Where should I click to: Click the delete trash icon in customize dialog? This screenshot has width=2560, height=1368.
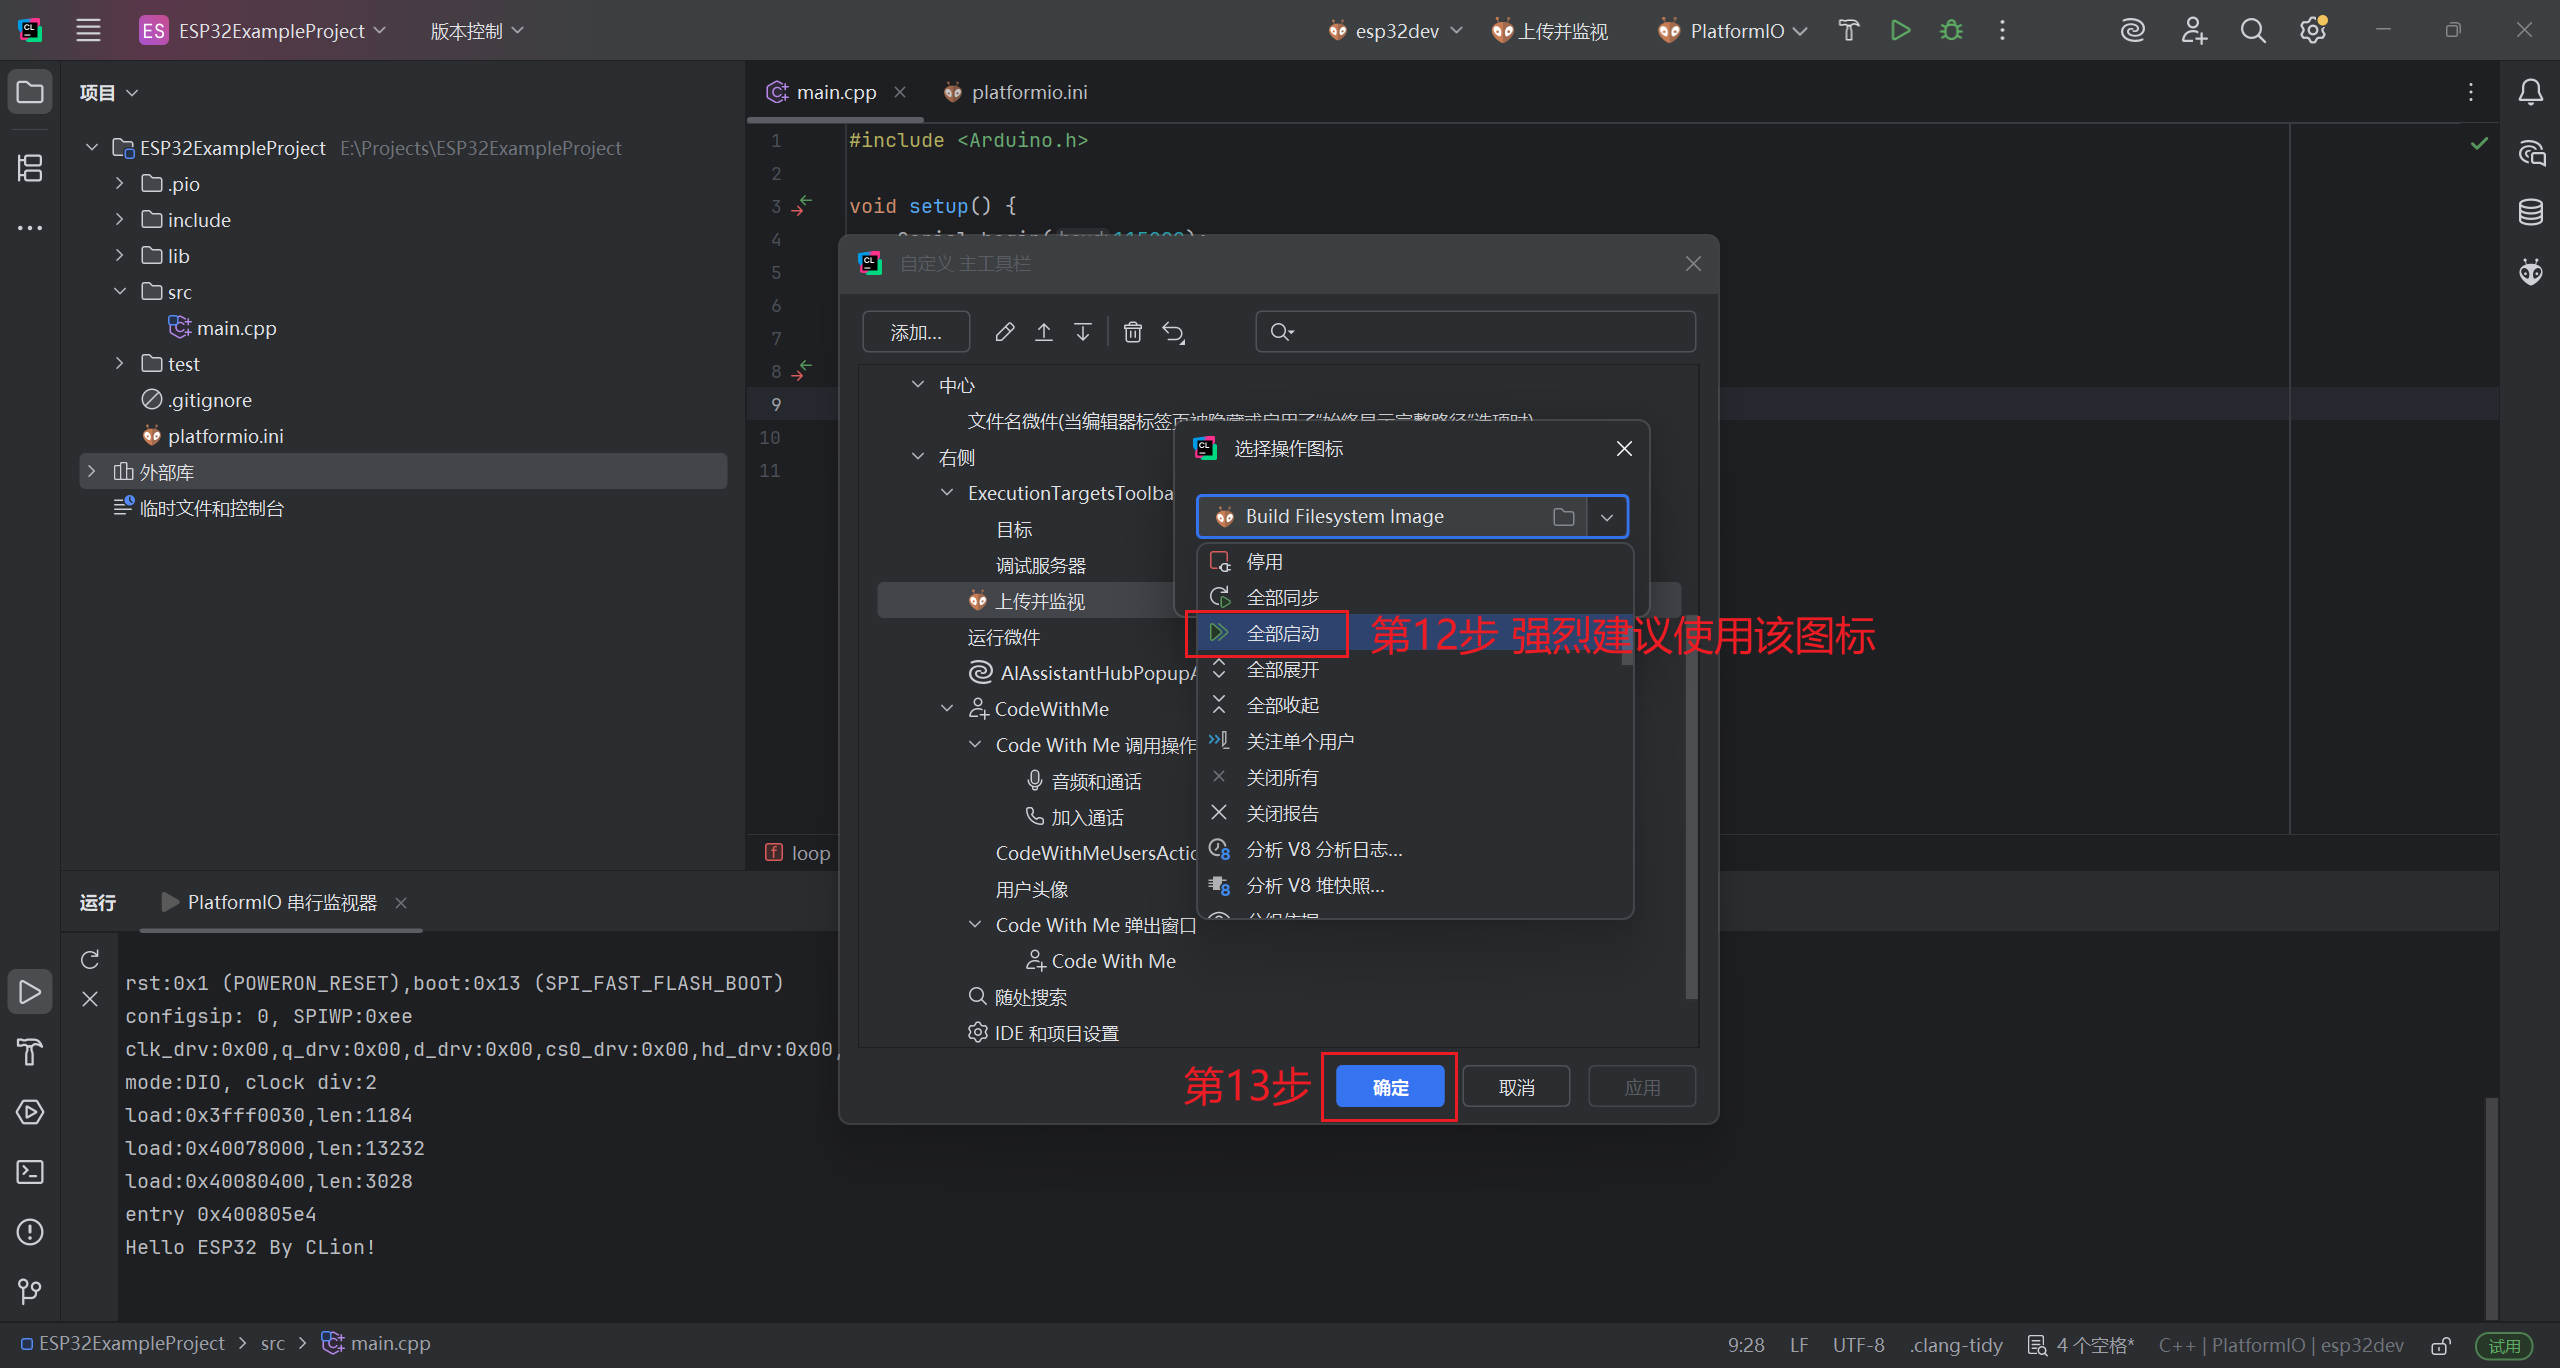tap(1132, 332)
